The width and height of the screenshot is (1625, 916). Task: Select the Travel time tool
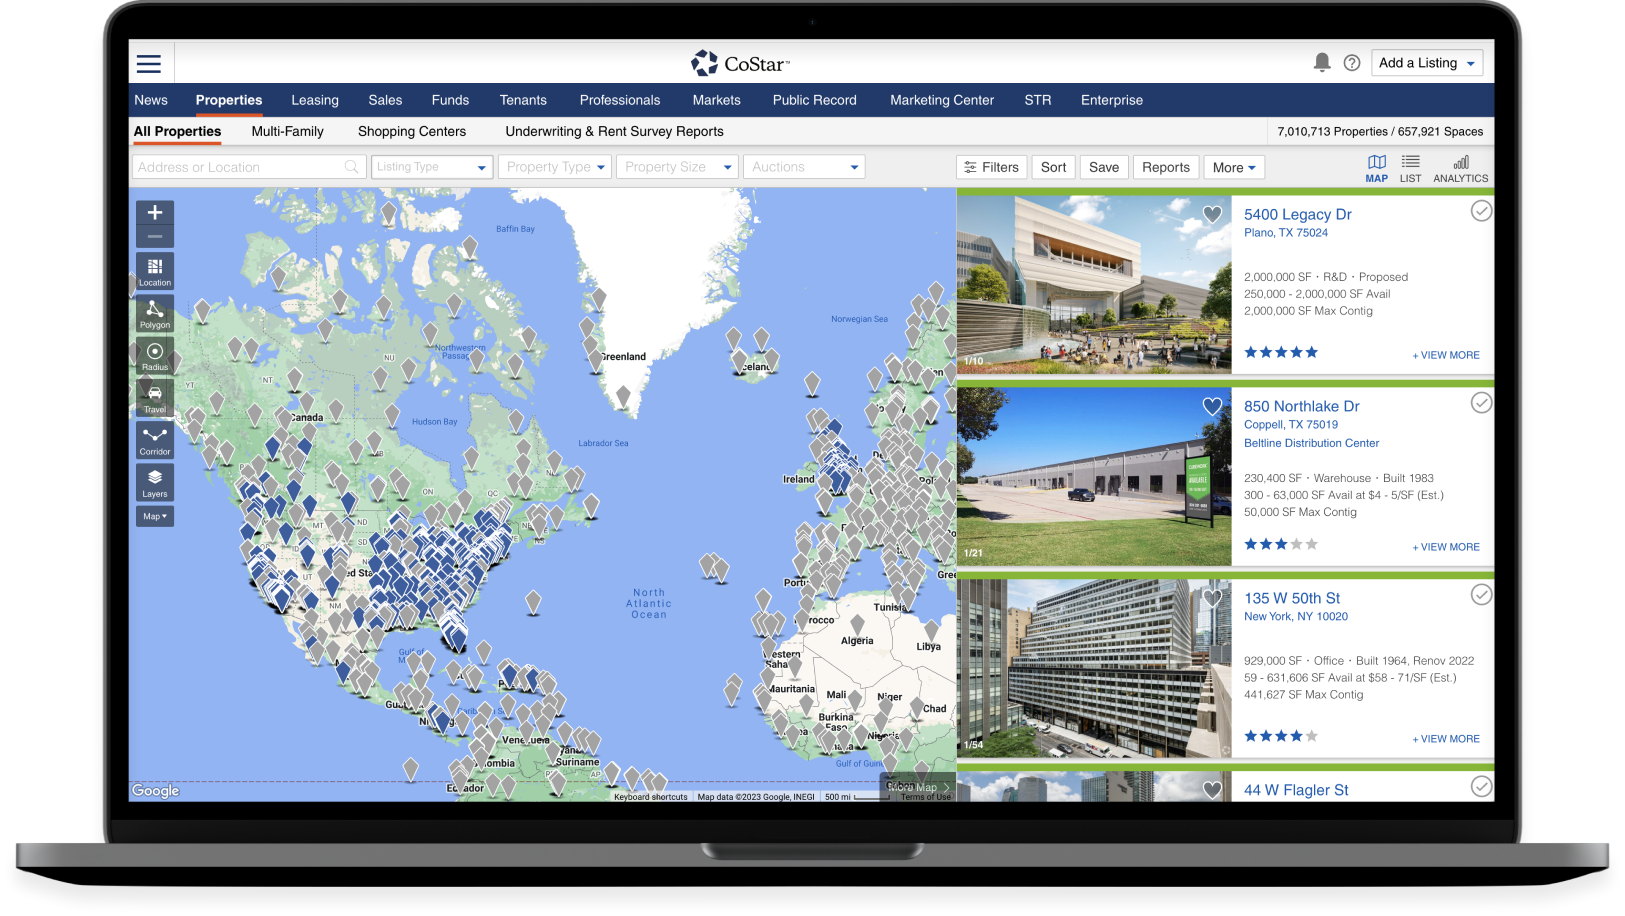tap(155, 398)
